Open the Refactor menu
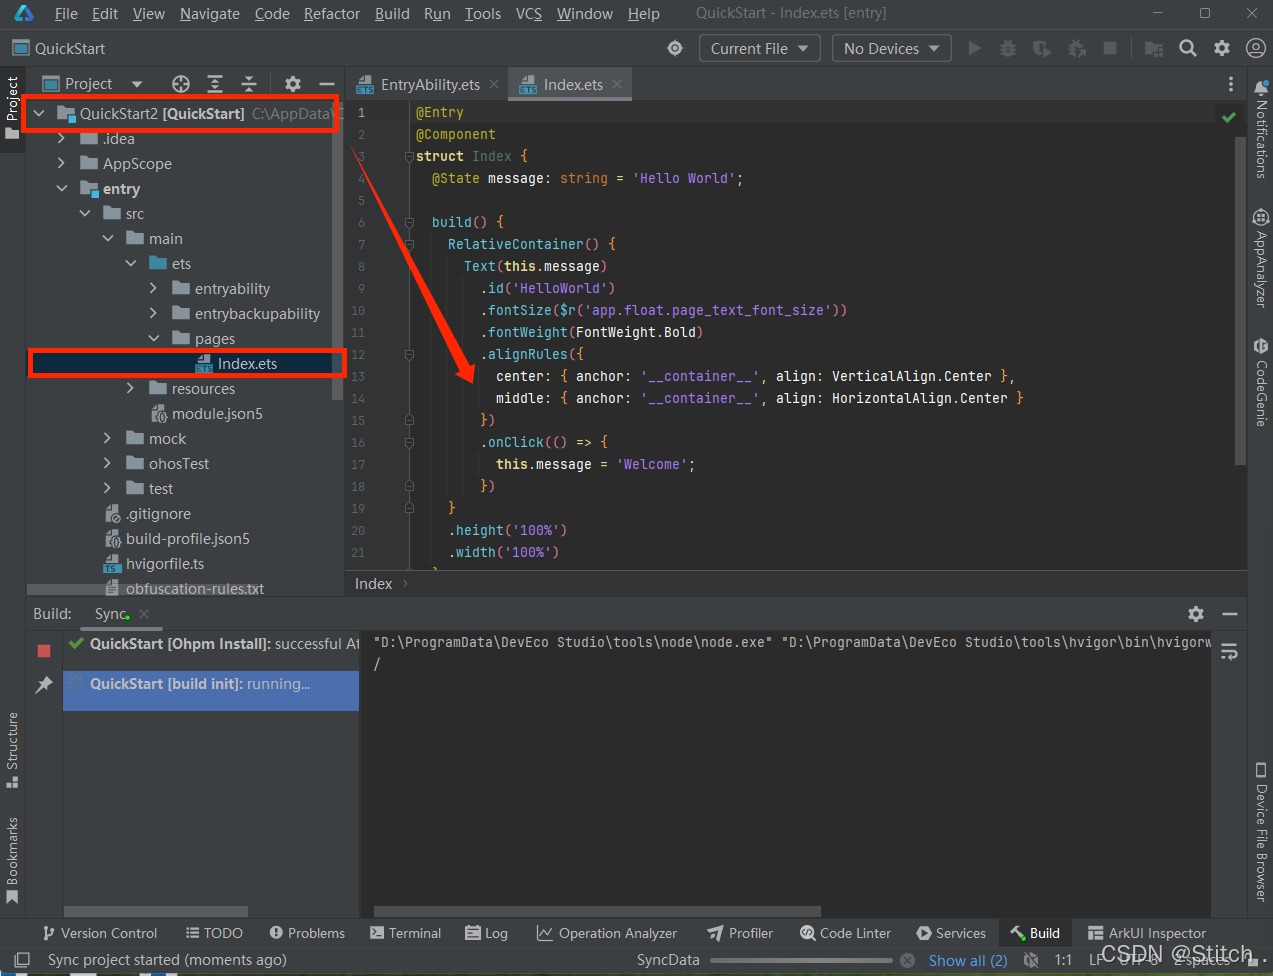This screenshot has height=976, width=1273. pyautogui.click(x=332, y=14)
